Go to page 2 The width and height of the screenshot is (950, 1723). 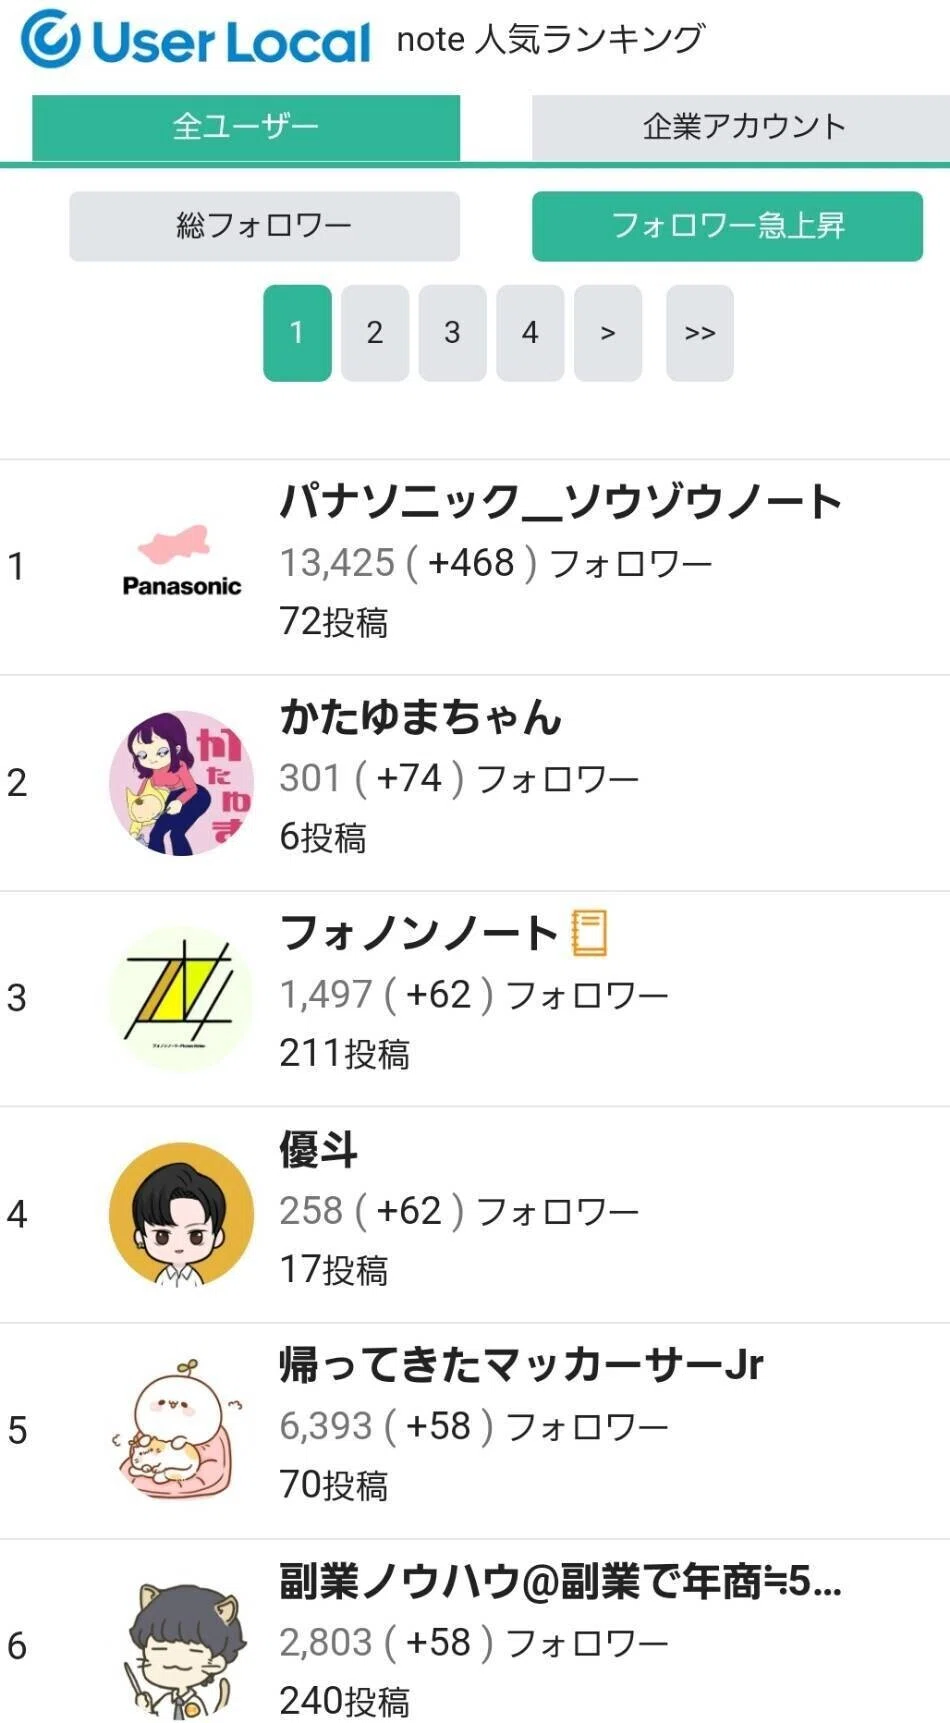[375, 333]
